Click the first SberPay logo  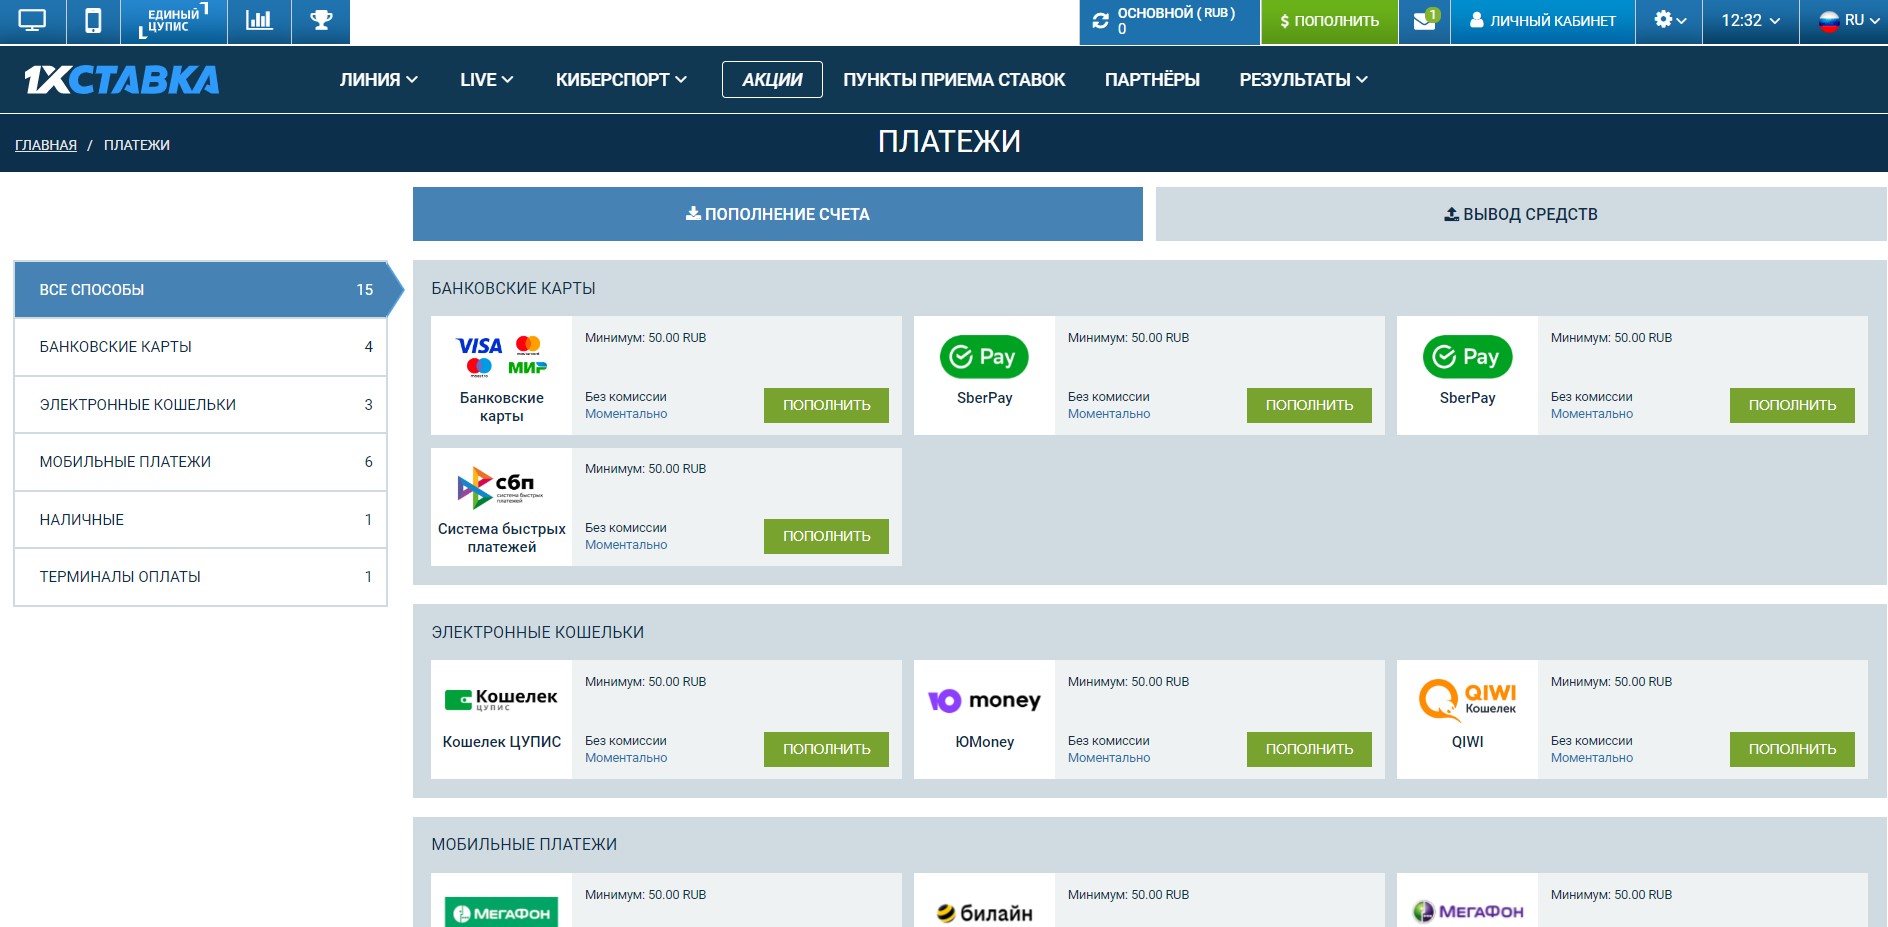click(x=984, y=357)
